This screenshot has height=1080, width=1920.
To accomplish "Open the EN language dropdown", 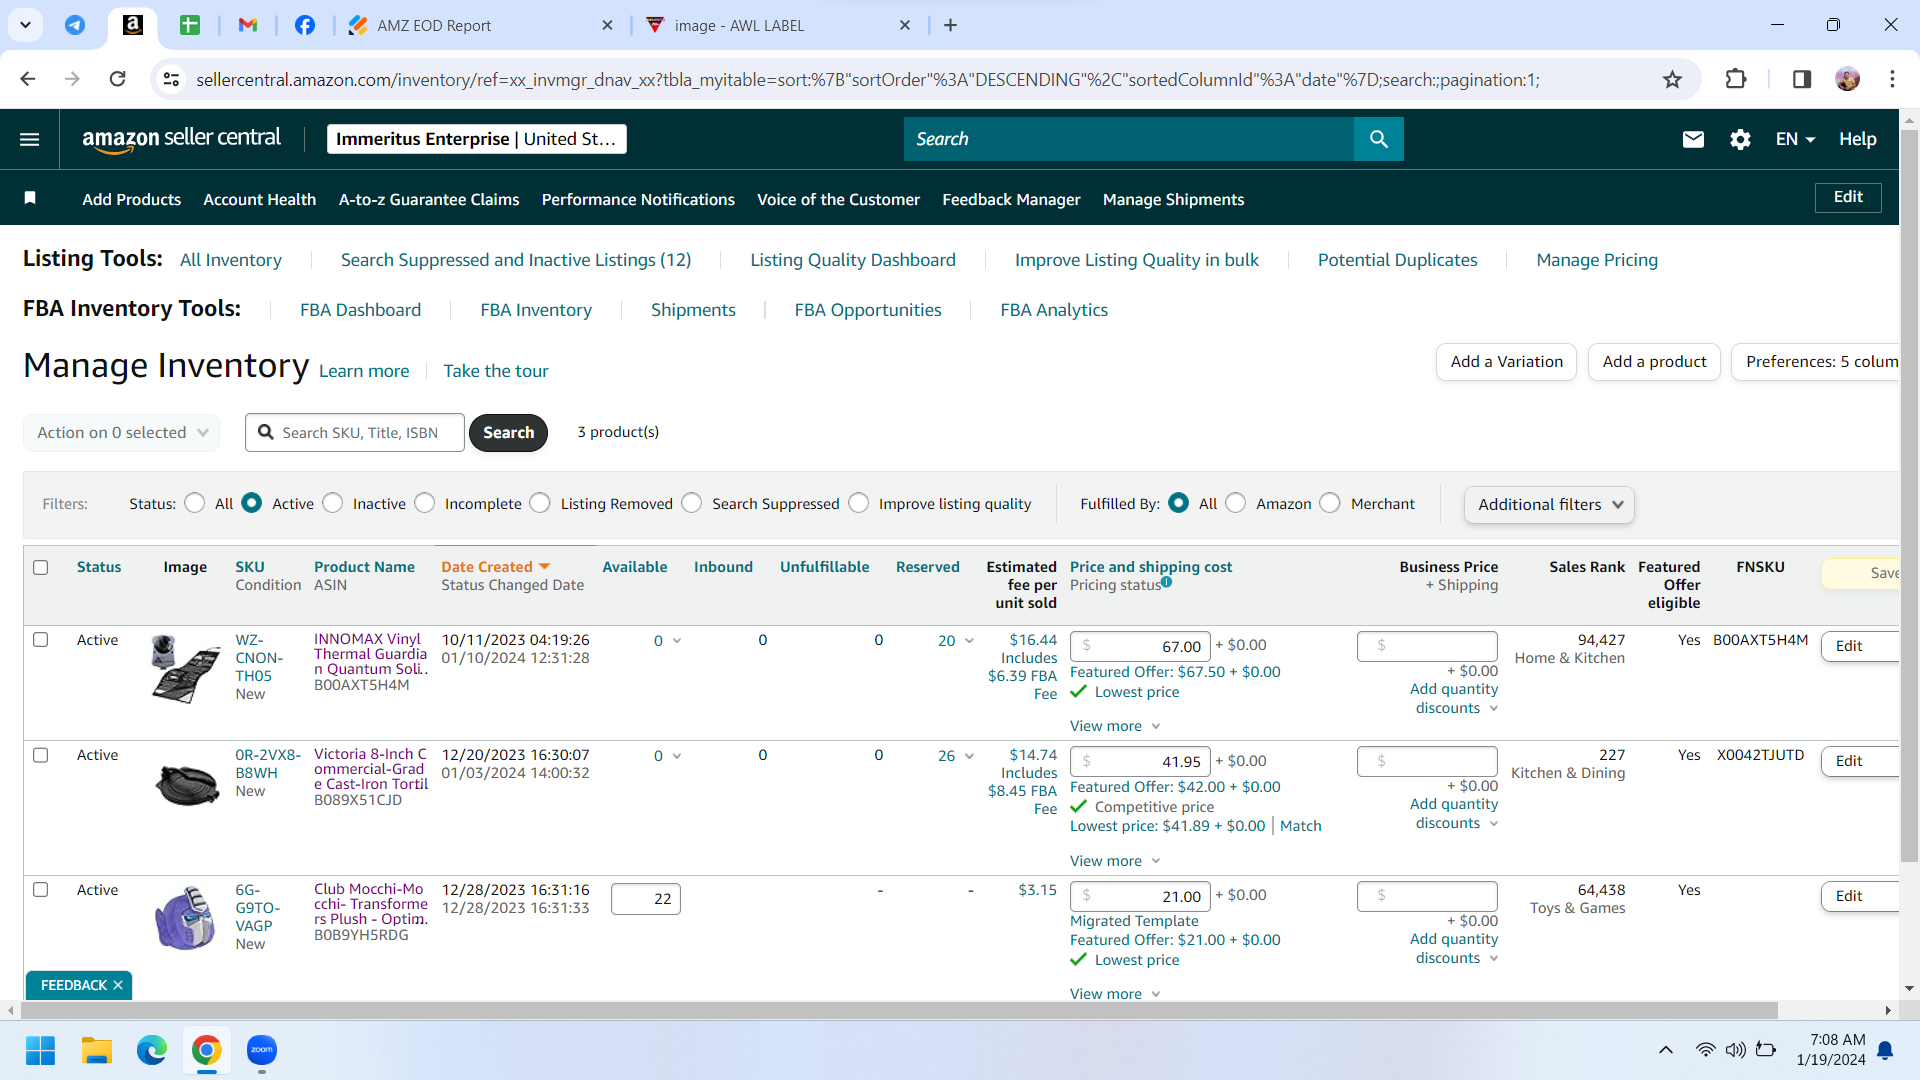I will click(x=1795, y=139).
